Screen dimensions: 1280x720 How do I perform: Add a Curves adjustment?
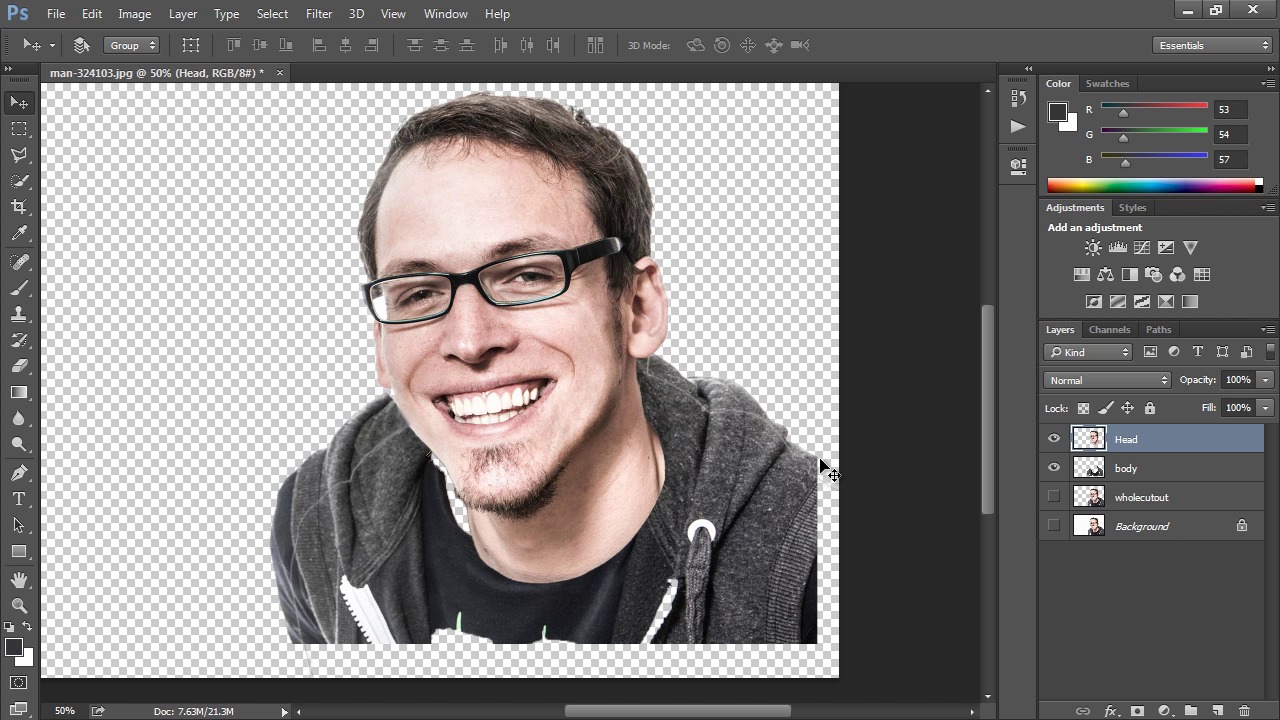tap(1142, 247)
